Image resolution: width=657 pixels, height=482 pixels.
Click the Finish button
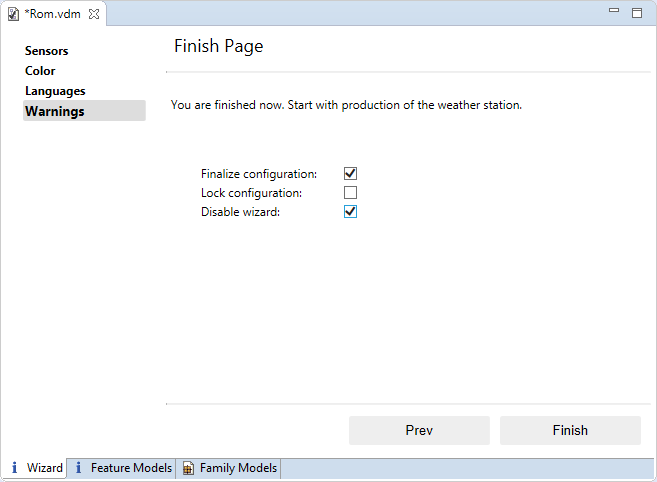click(570, 430)
